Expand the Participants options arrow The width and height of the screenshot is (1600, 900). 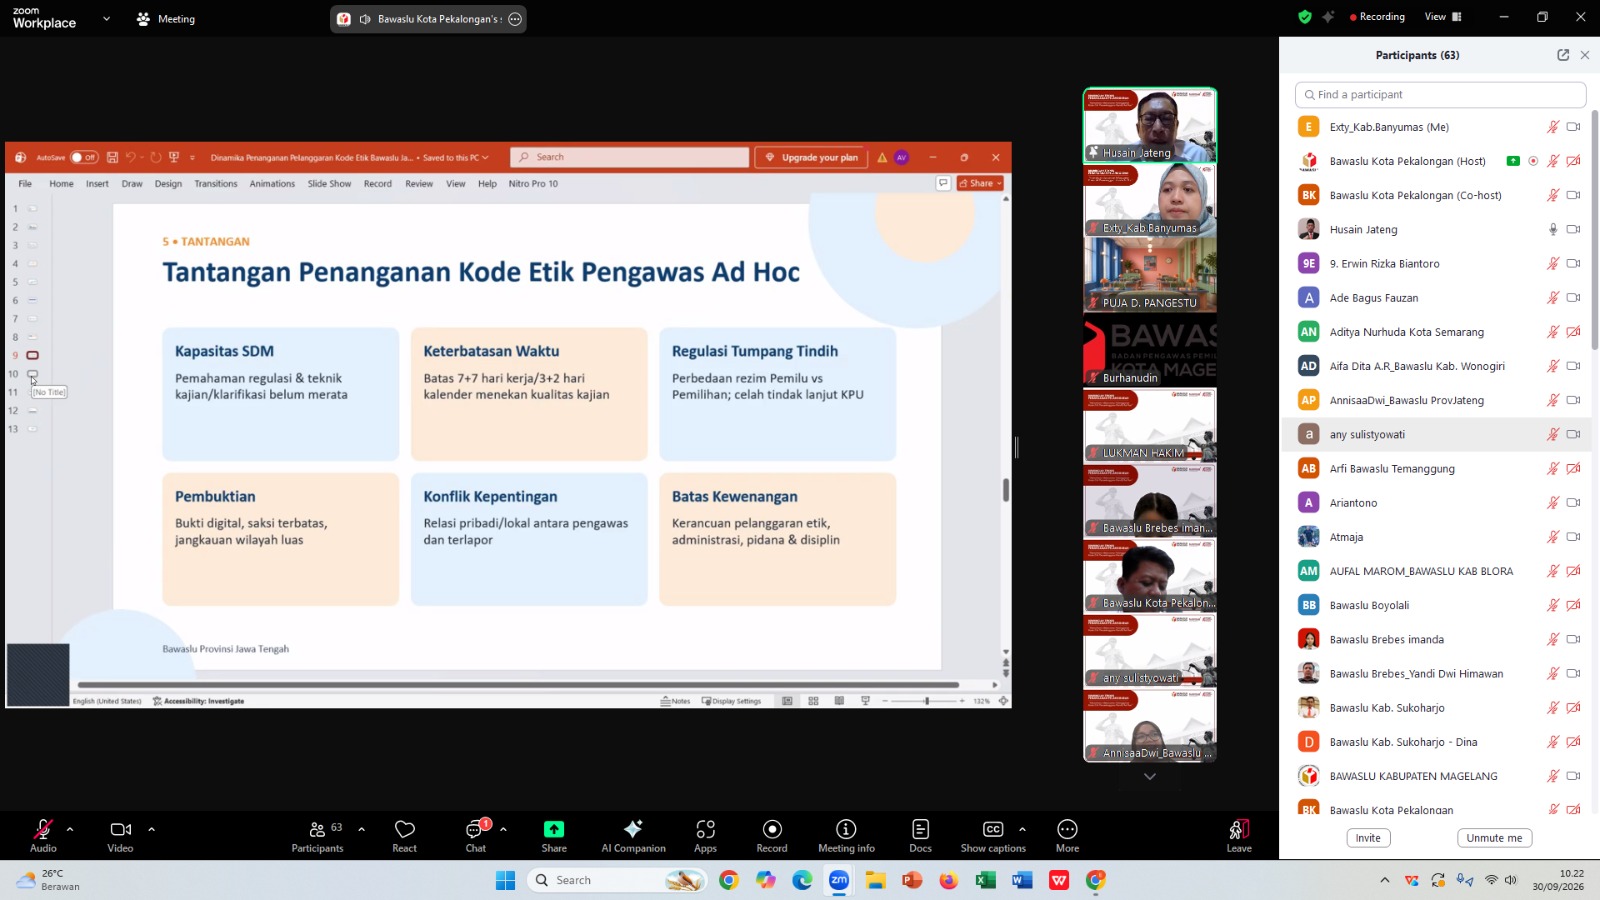coord(361,829)
